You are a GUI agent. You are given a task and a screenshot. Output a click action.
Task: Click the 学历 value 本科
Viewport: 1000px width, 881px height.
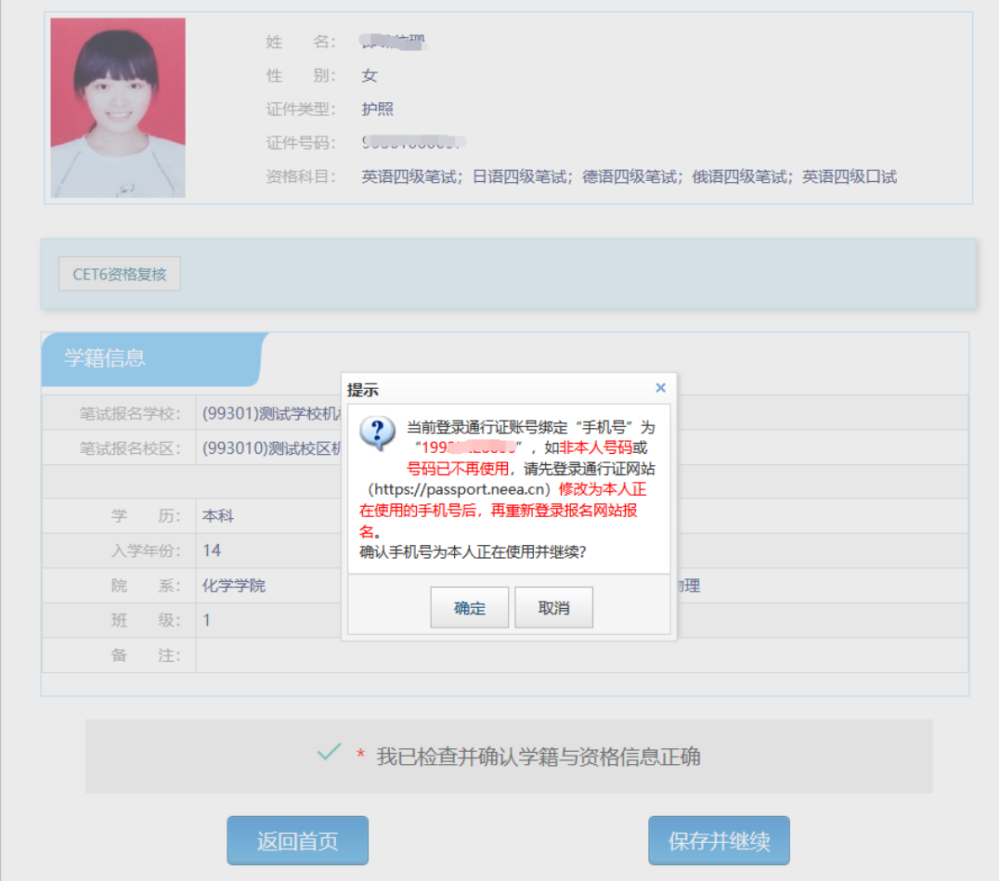coord(218,517)
